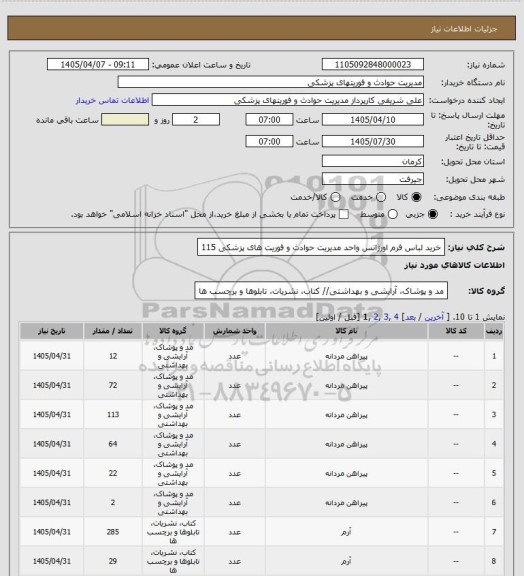This screenshot has width=524, height=576.
Task: Click the تعداد / مقدار column header
Action: [112, 331]
